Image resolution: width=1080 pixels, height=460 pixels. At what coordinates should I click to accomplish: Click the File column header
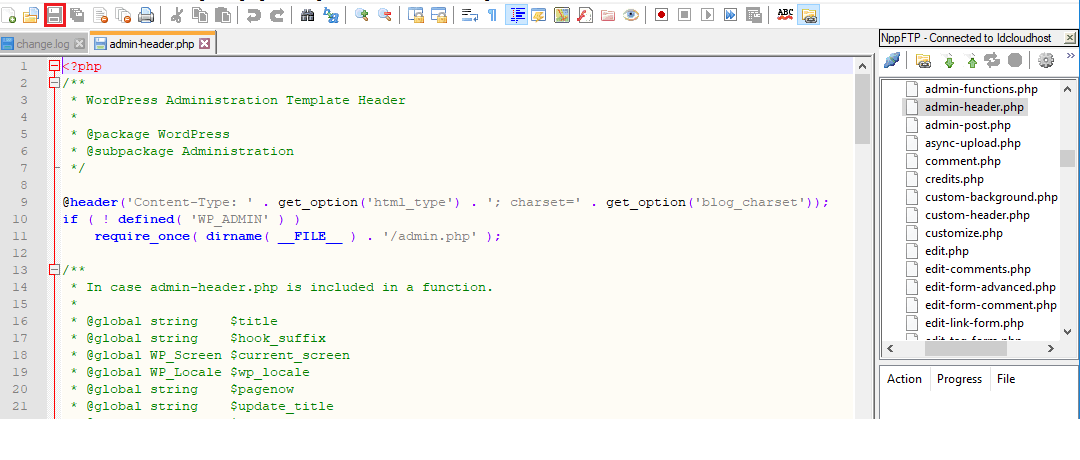click(x=1006, y=379)
